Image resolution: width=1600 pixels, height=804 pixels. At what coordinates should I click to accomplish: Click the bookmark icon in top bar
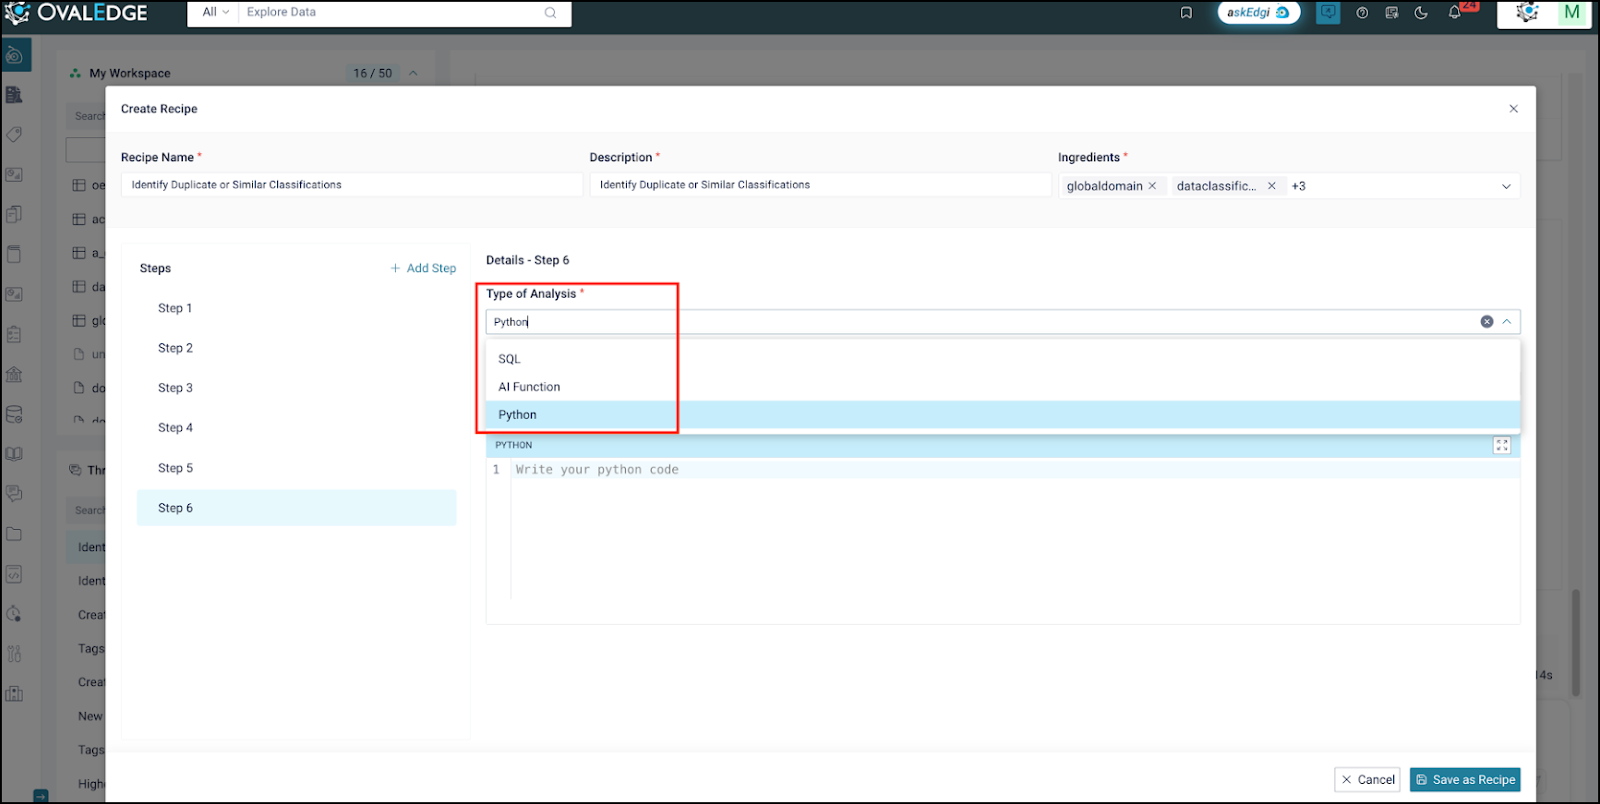click(1186, 13)
